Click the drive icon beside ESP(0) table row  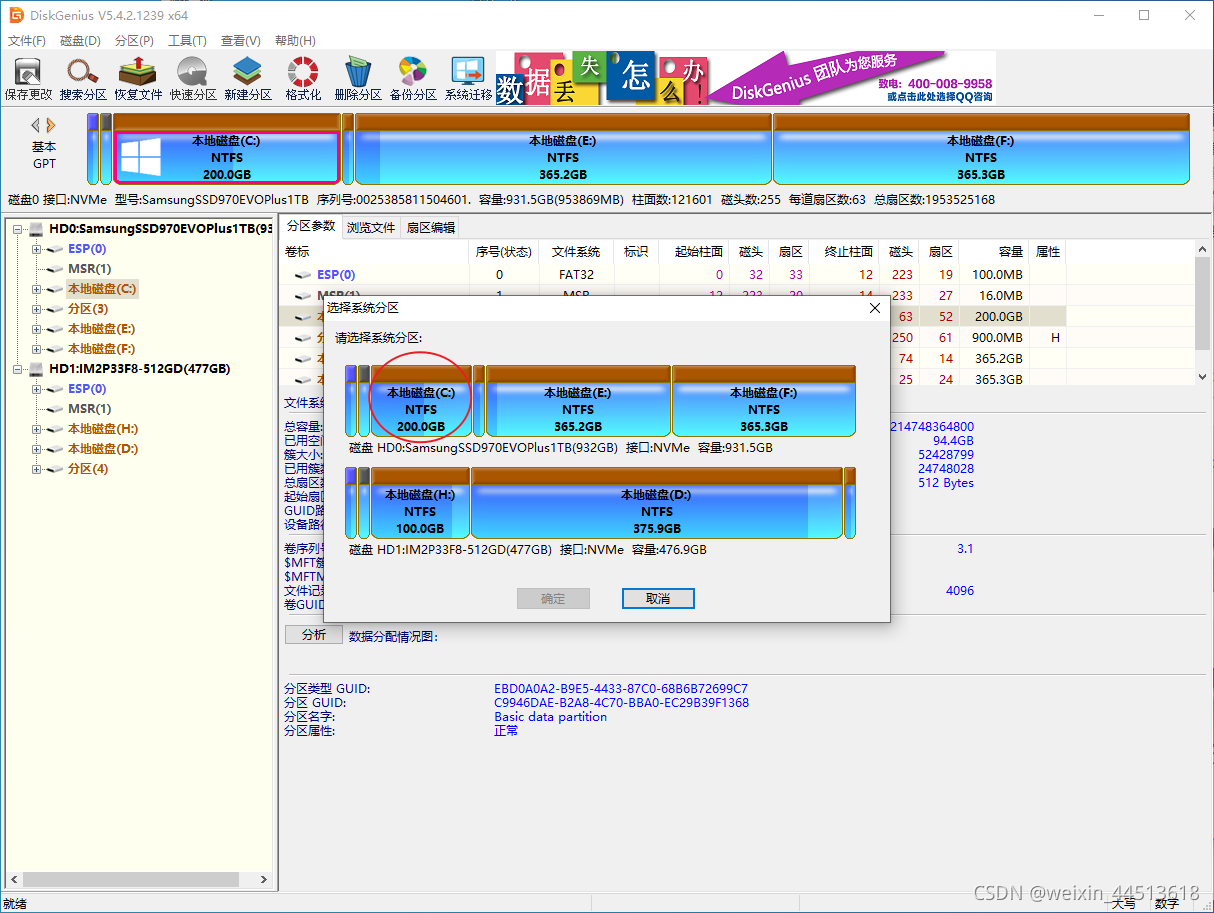(303, 275)
